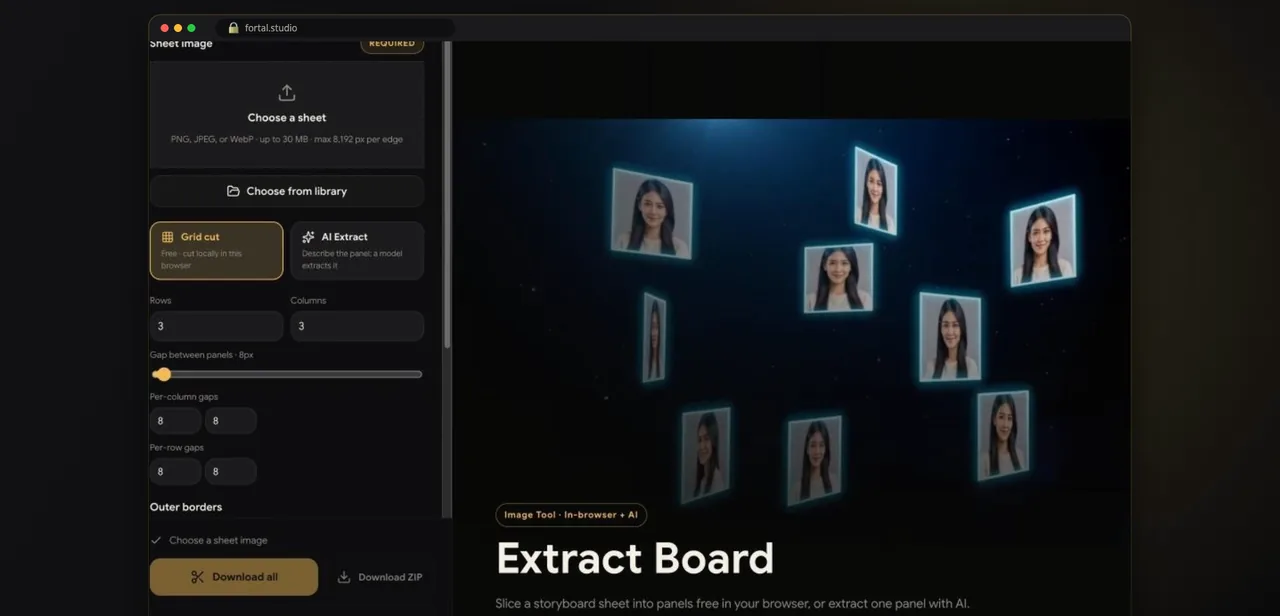Open the Choose from library button
This screenshot has height=616, width=1280.
[287, 191]
